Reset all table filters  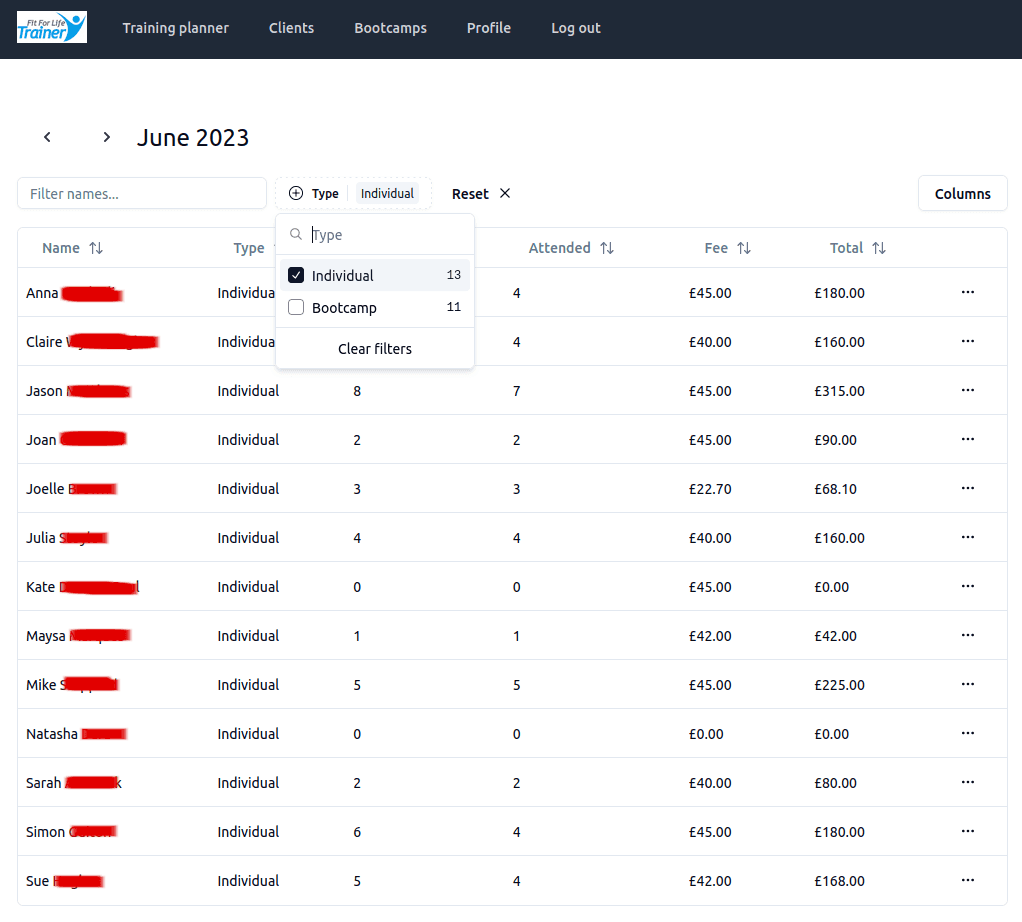[x=481, y=194]
